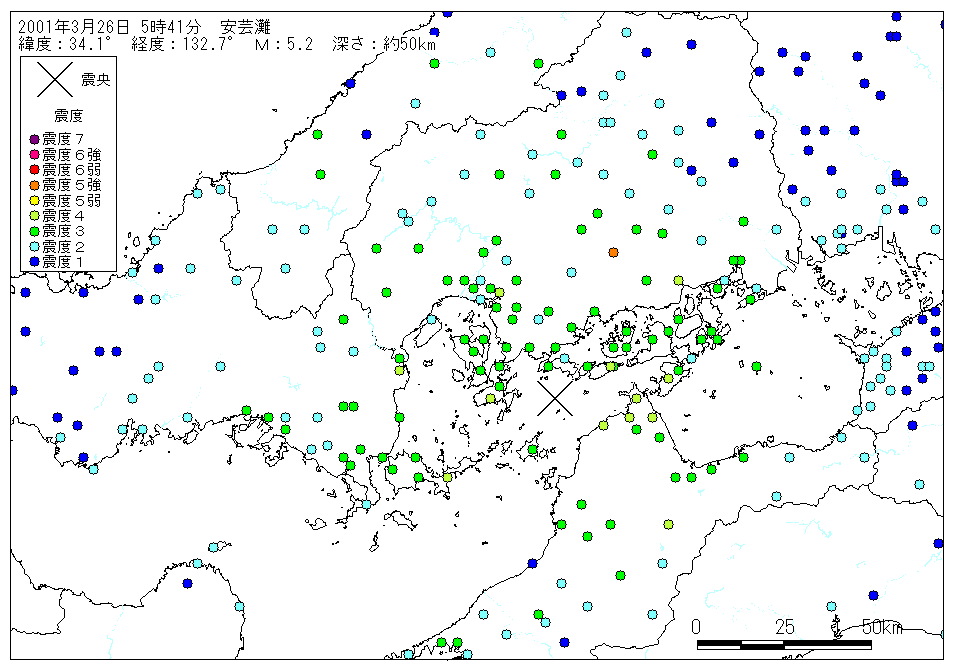Click the epicenter X marker on the map
Viewport: 956px width, 670px height.
555,398
